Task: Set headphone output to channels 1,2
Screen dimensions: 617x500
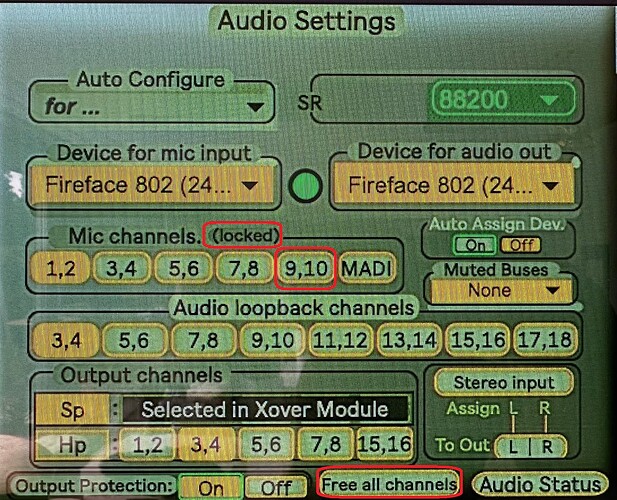Action: click(x=147, y=445)
